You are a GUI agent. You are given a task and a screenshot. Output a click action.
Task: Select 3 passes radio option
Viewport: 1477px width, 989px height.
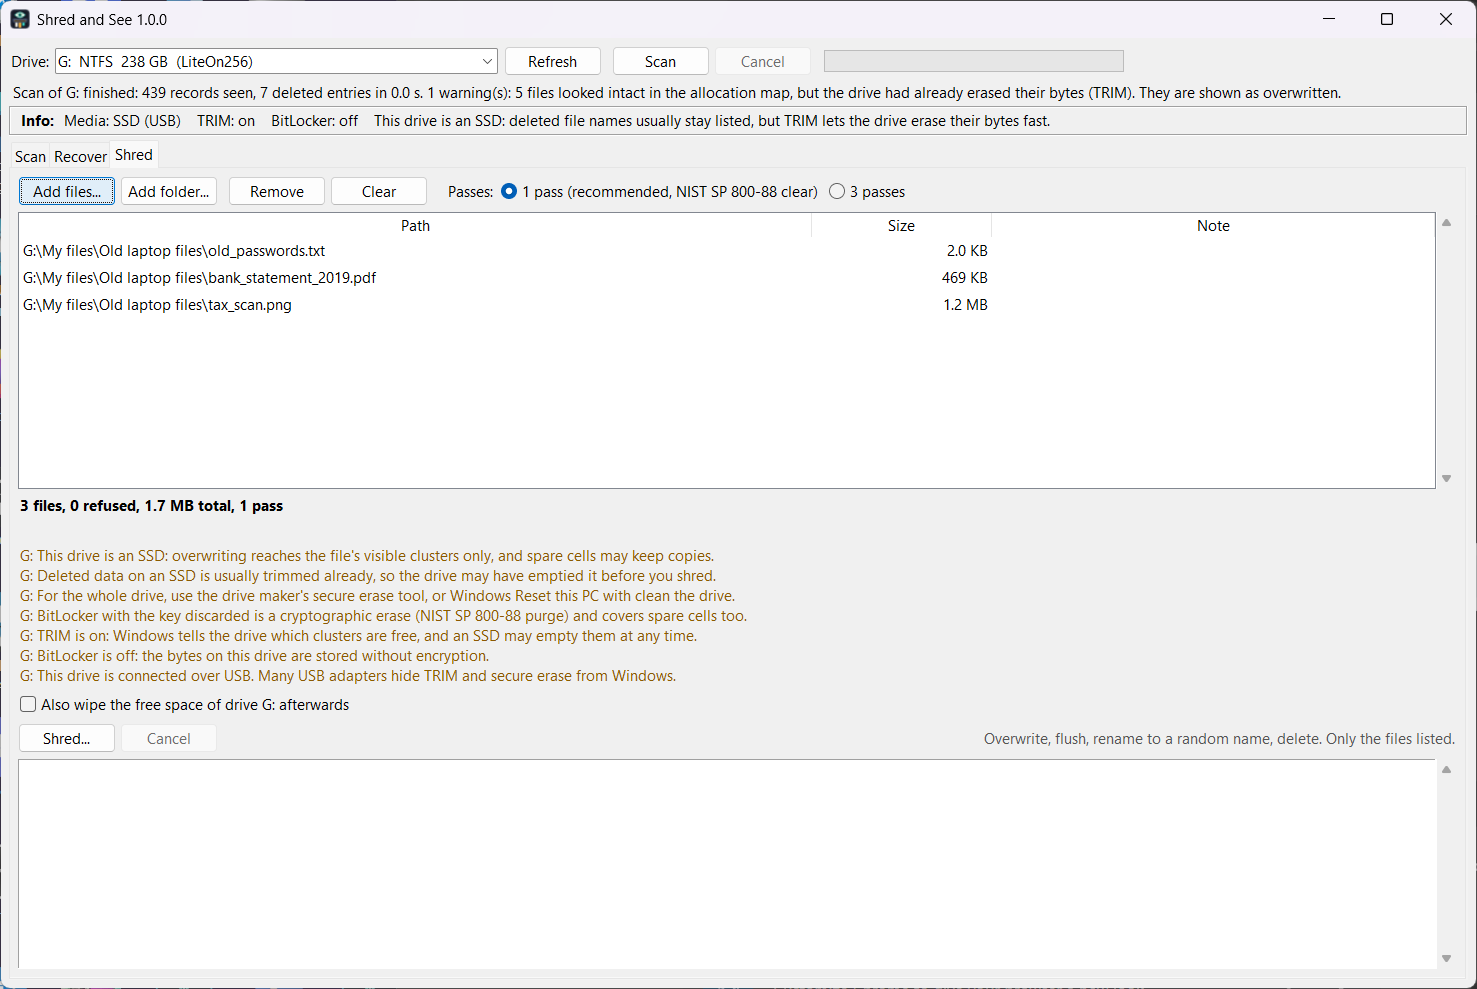click(x=837, y=191)
